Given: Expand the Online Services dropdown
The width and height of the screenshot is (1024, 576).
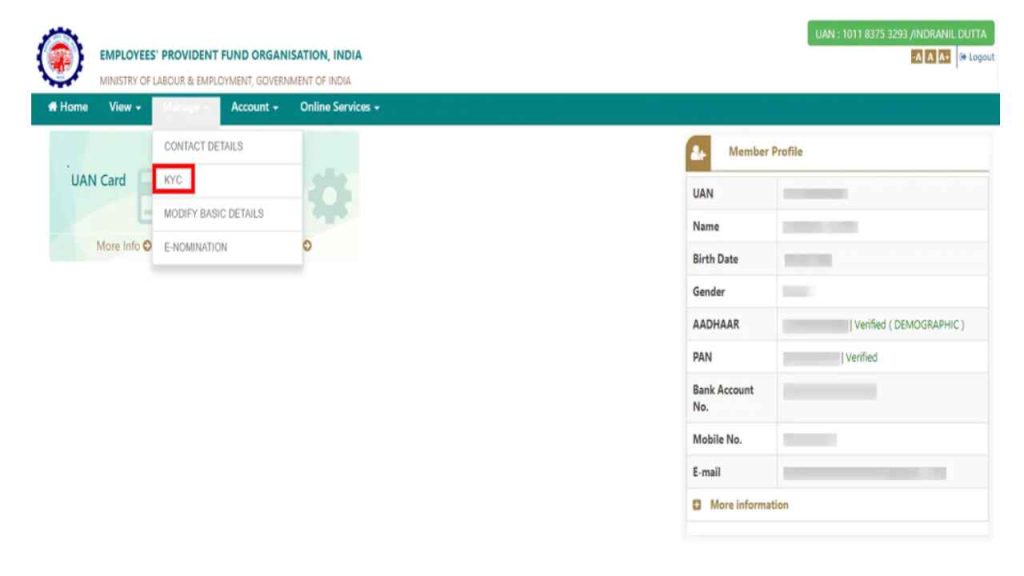Looking at the screenshot, I should coord(340,107).
